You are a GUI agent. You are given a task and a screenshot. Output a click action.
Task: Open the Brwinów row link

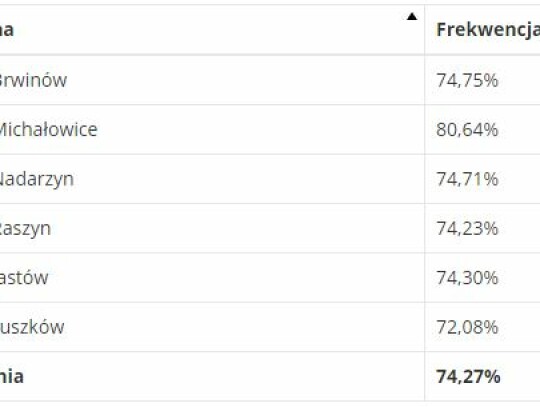click(32, 80)
